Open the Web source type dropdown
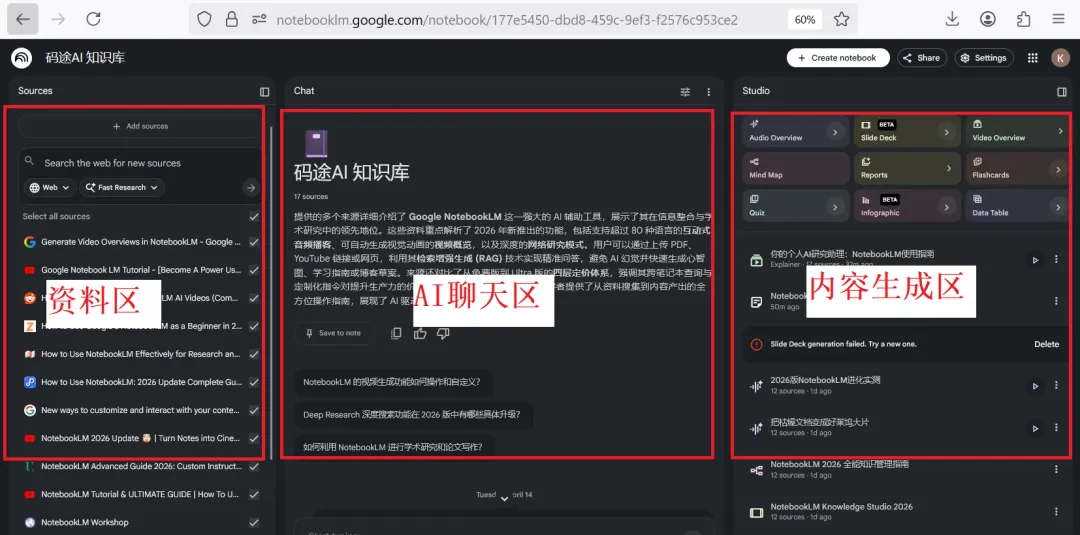The height and width of the screenshot is (535, 1080). click(50, 187)
